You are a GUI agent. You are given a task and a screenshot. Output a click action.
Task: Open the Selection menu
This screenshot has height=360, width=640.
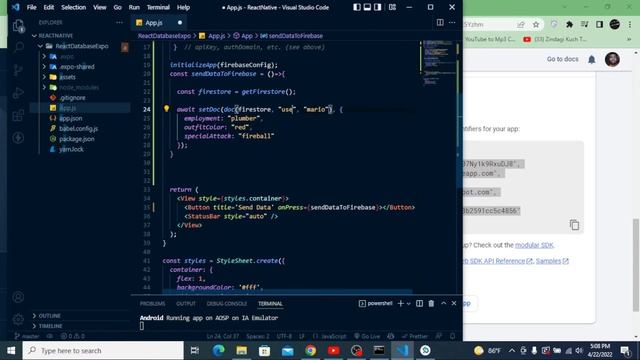coord(73,7)
